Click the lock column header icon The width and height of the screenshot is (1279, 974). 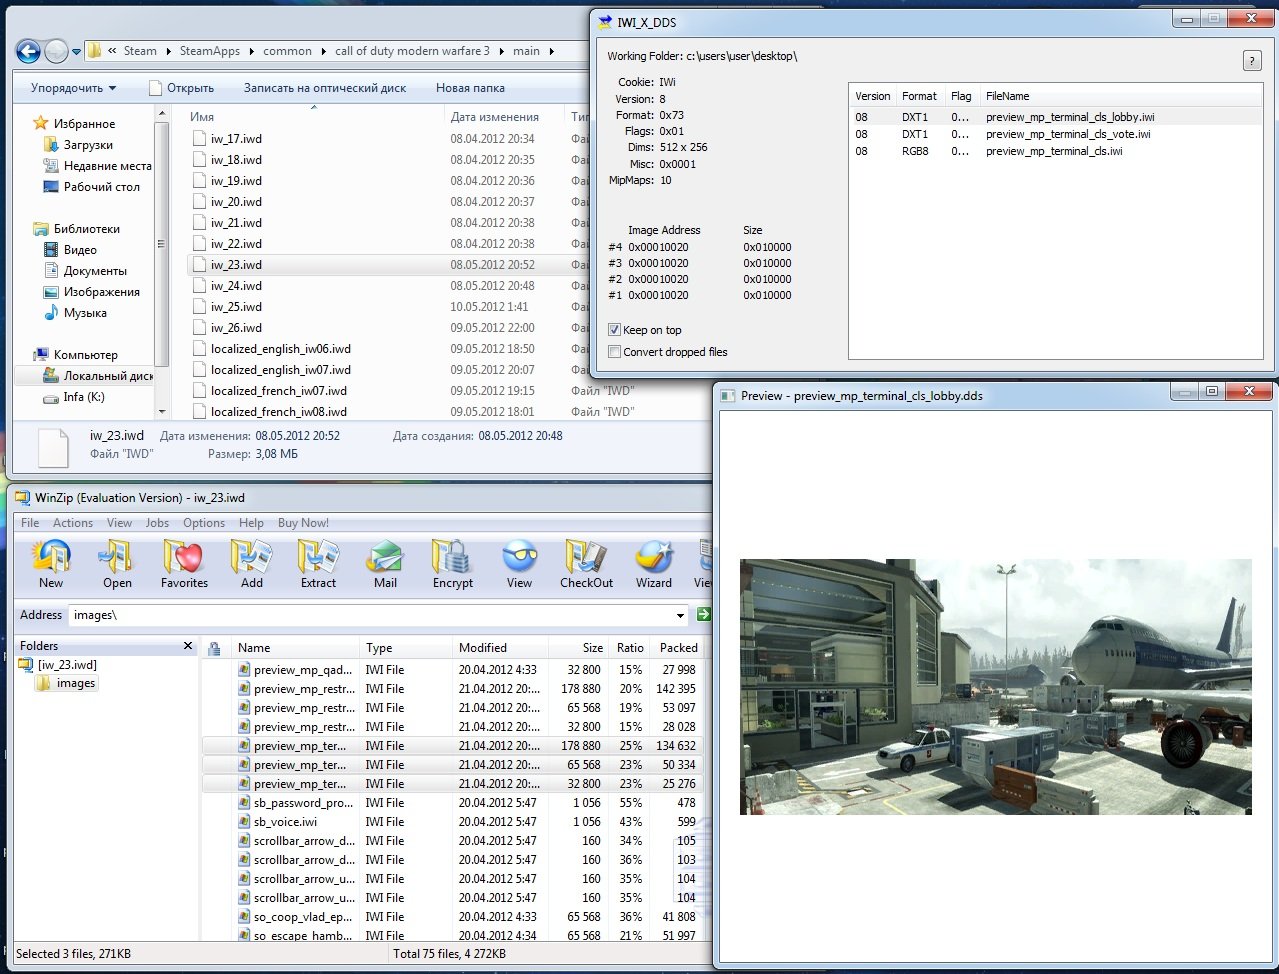214,649
